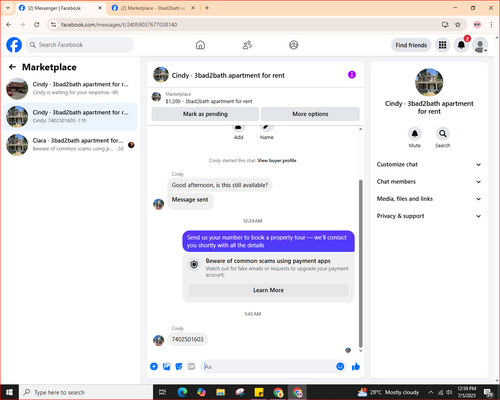Click the 7402501603 message bubble
500x400 pixels.
coord(187,339)
